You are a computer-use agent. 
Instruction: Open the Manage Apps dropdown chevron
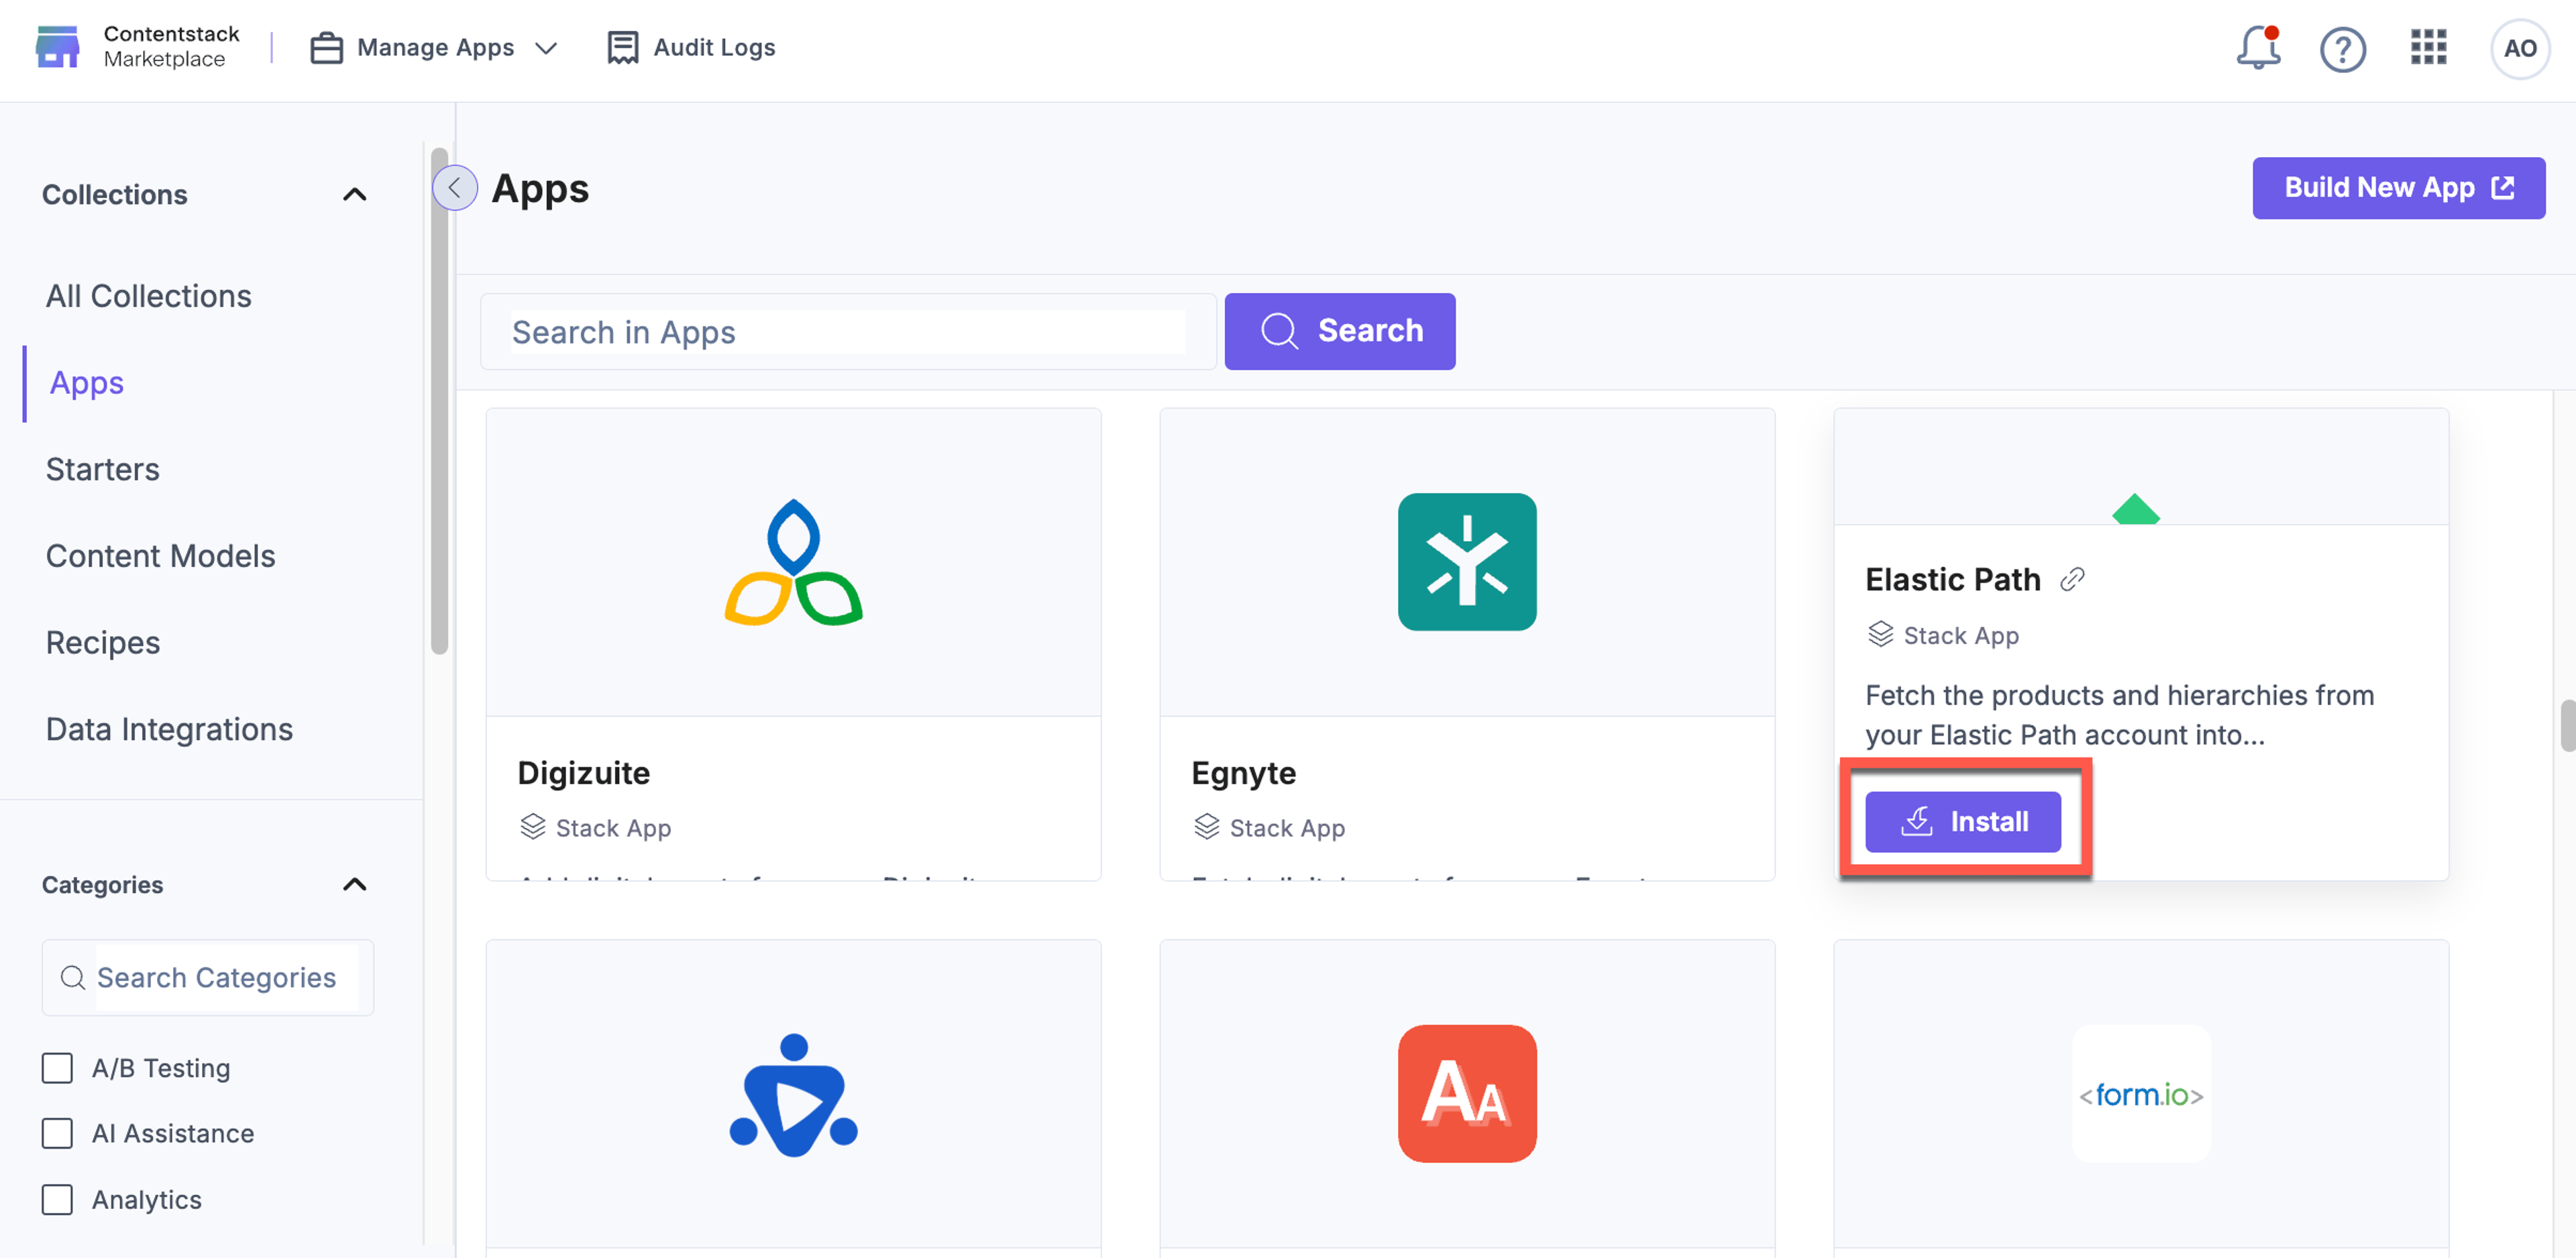(546, 48)
